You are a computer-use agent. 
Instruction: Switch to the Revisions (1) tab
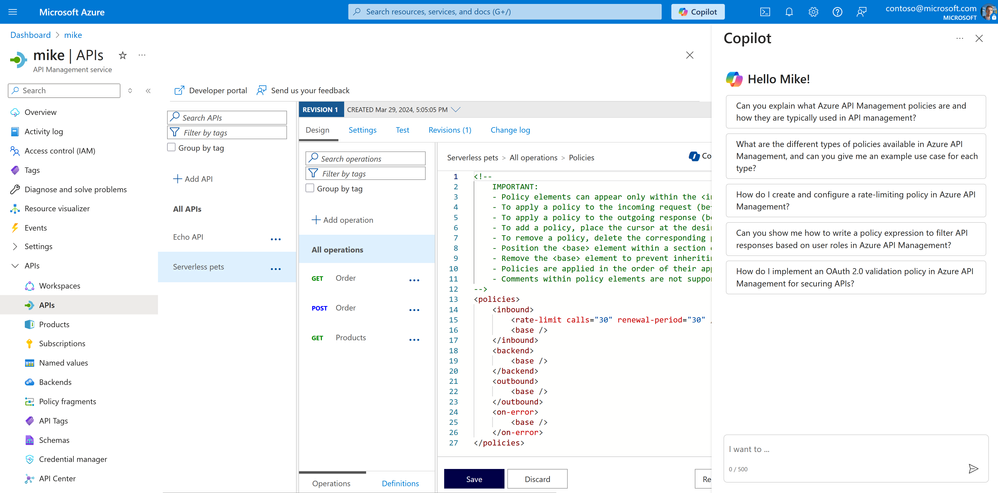[x=450, y=130]
